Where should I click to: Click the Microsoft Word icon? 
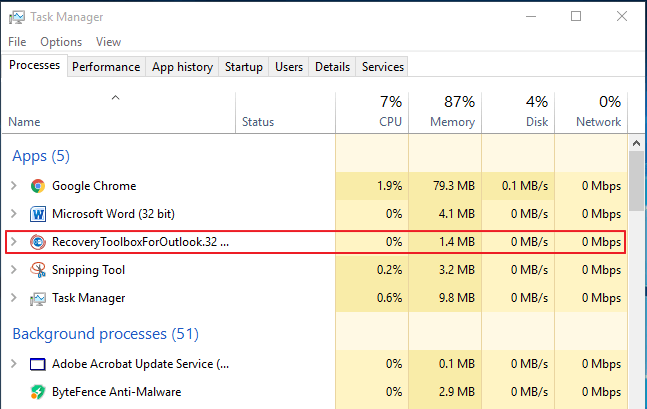pyautogui.click(x=38, y=214)
